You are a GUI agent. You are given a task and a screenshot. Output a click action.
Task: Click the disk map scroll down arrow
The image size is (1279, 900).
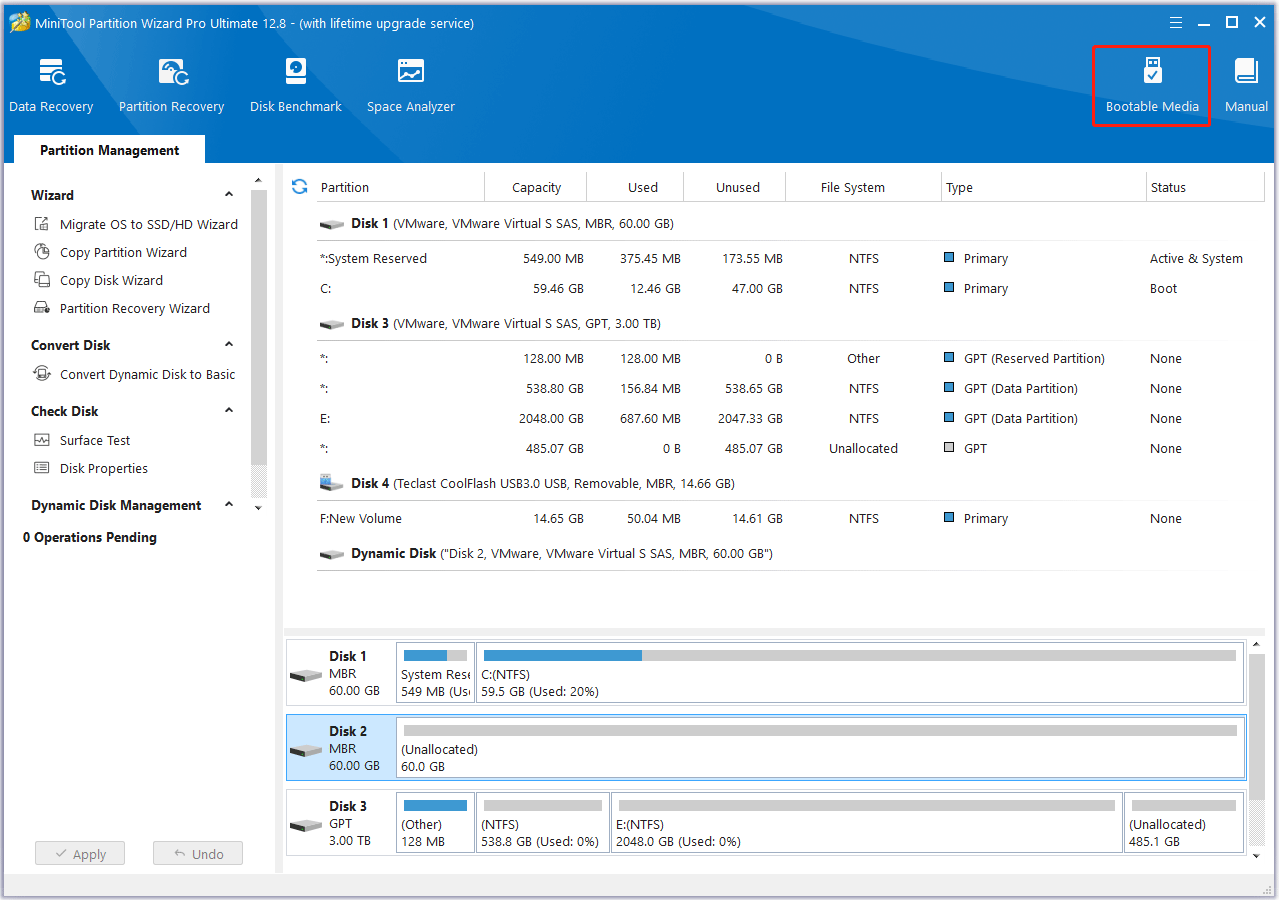1257,856
